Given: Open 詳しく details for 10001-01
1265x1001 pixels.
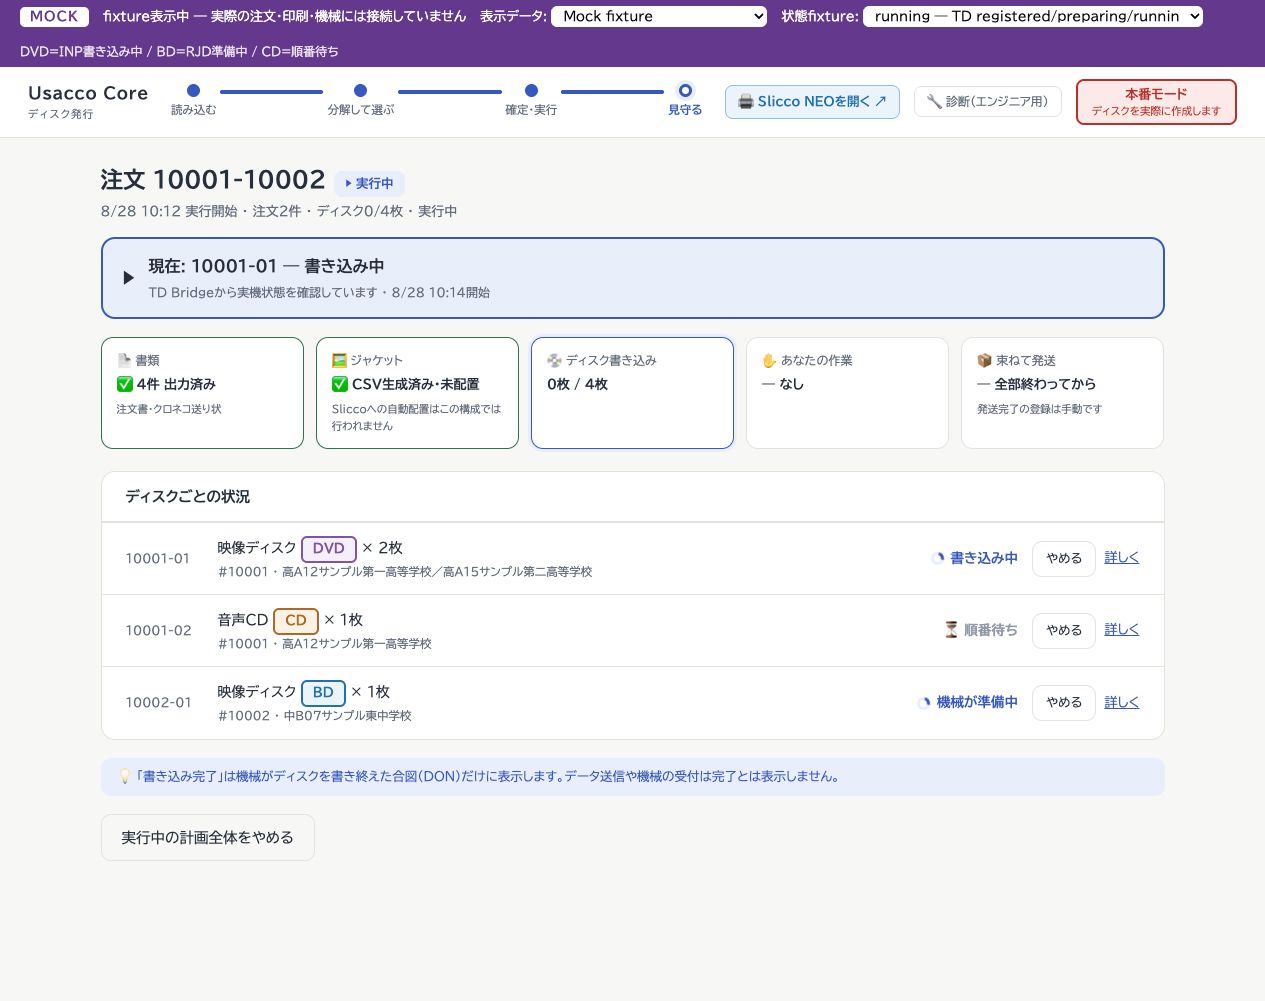Looking at the screenshot, I should point(1121,558).
